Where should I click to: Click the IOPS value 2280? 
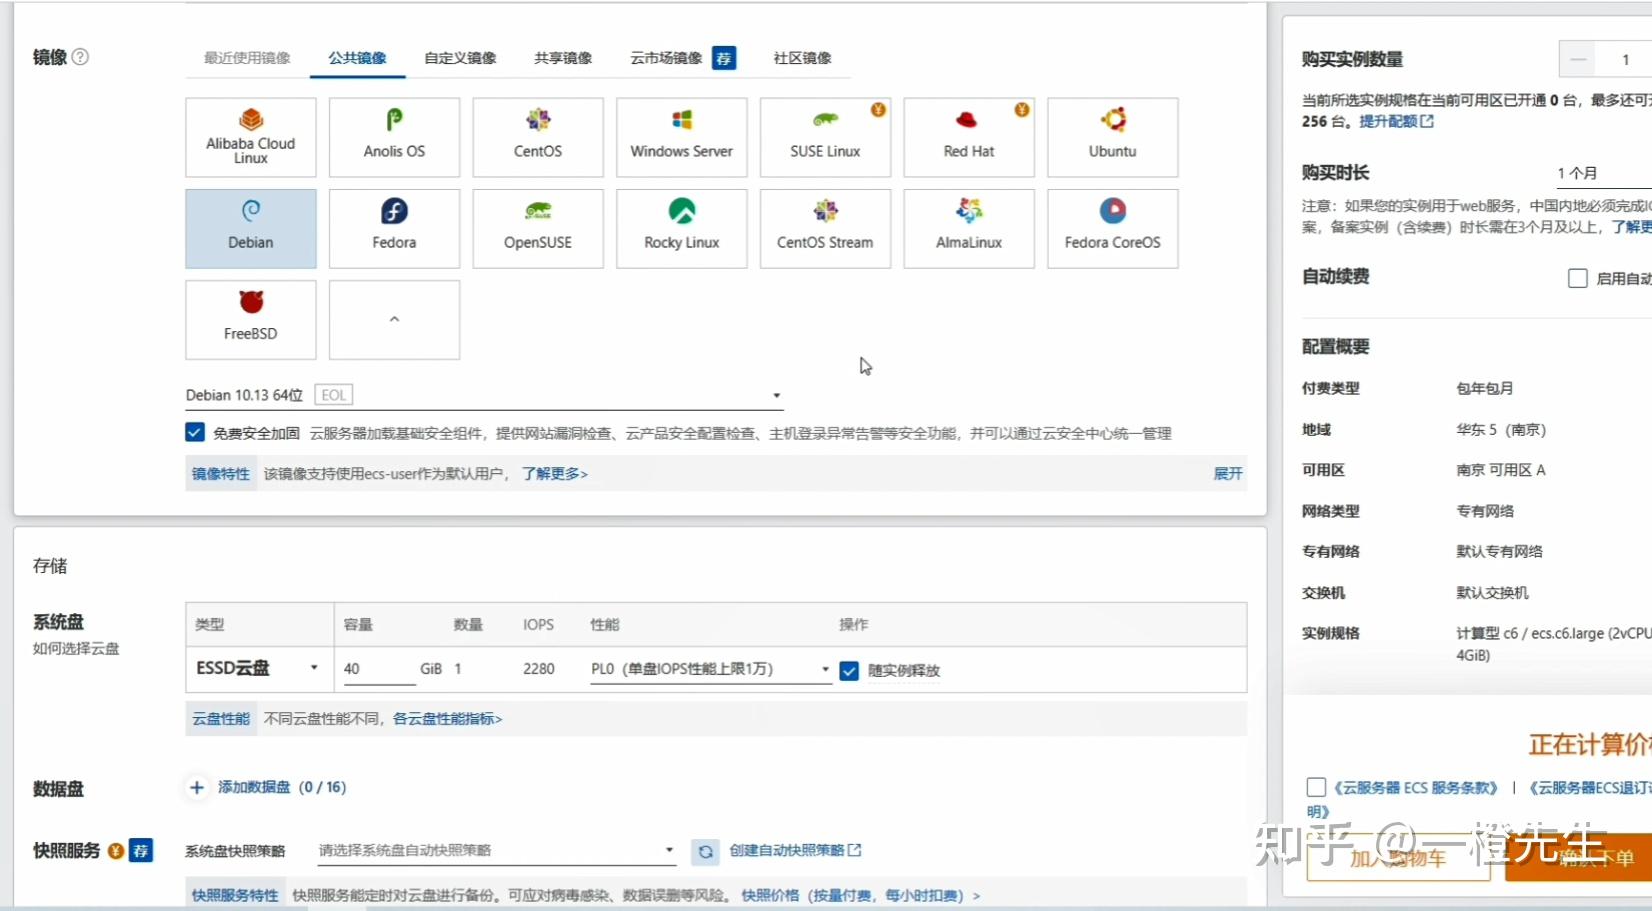(x=538, y=669)
